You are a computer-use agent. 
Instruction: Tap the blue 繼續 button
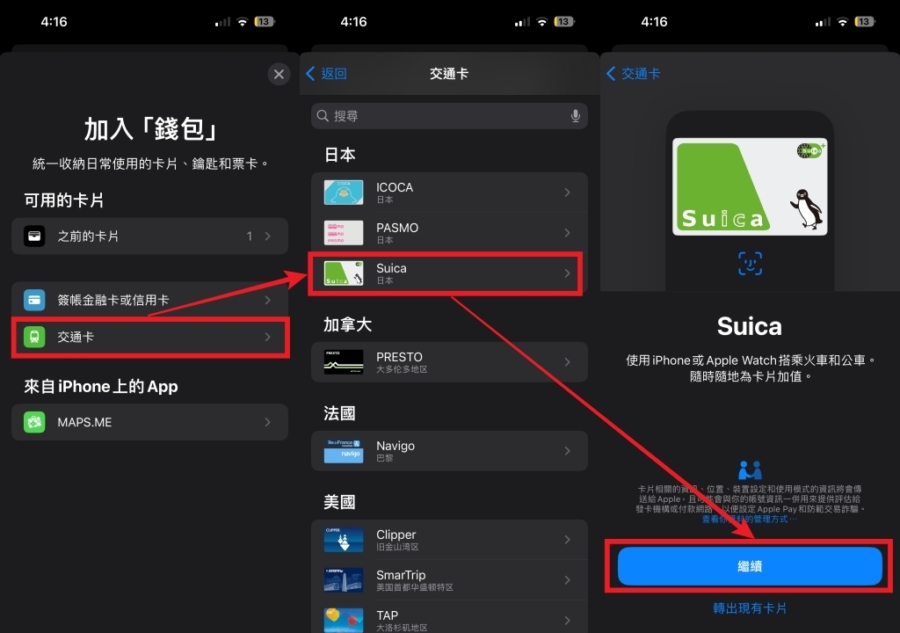click(750, 566)
